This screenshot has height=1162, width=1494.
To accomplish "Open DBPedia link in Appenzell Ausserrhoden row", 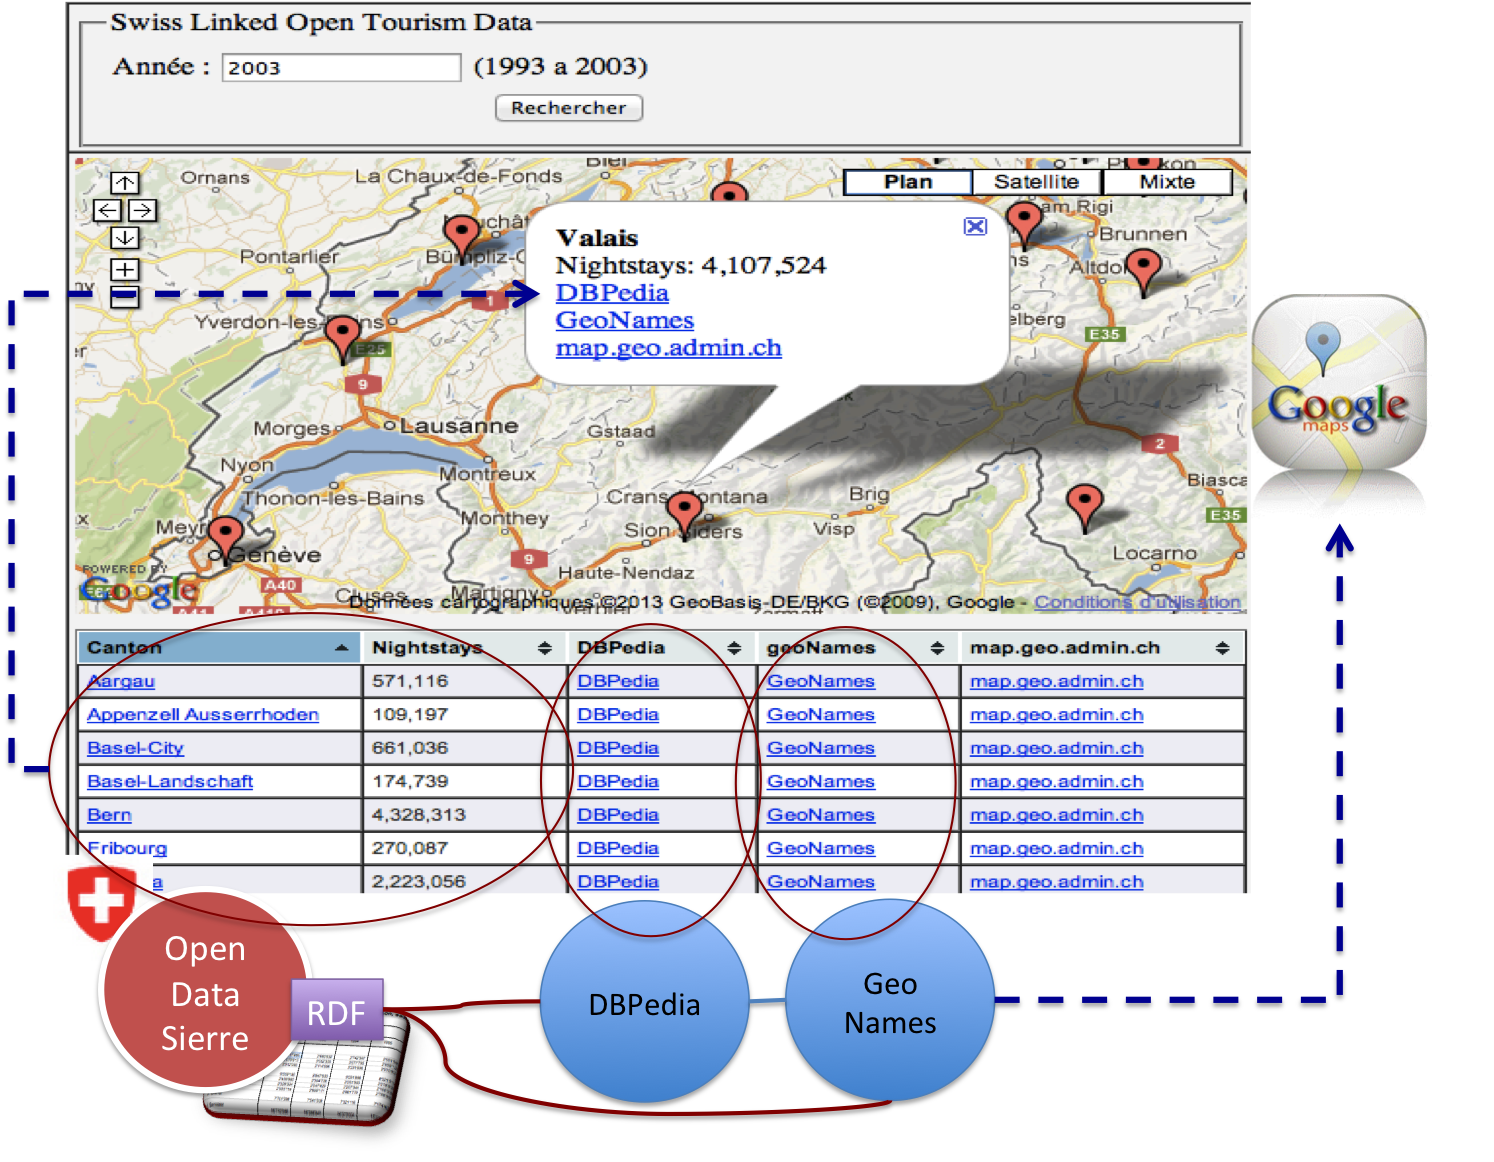I will click(618, 715).
